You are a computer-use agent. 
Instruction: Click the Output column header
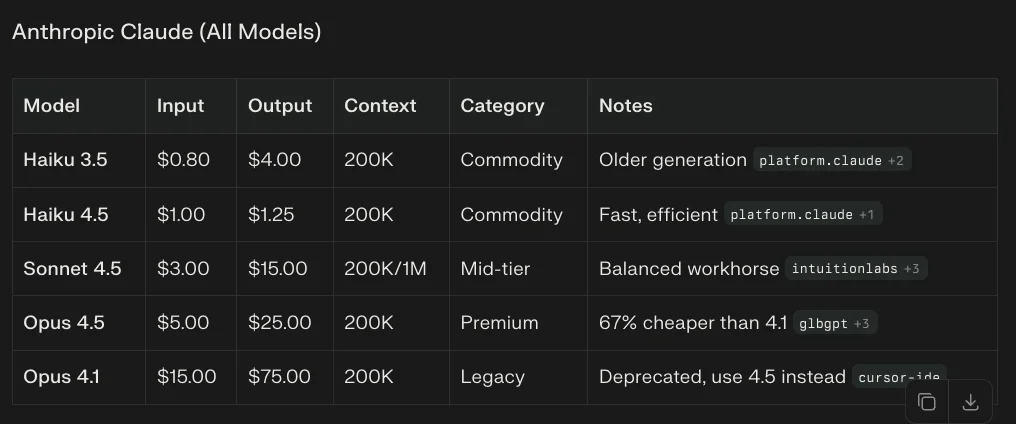click(x=279, y=106)
